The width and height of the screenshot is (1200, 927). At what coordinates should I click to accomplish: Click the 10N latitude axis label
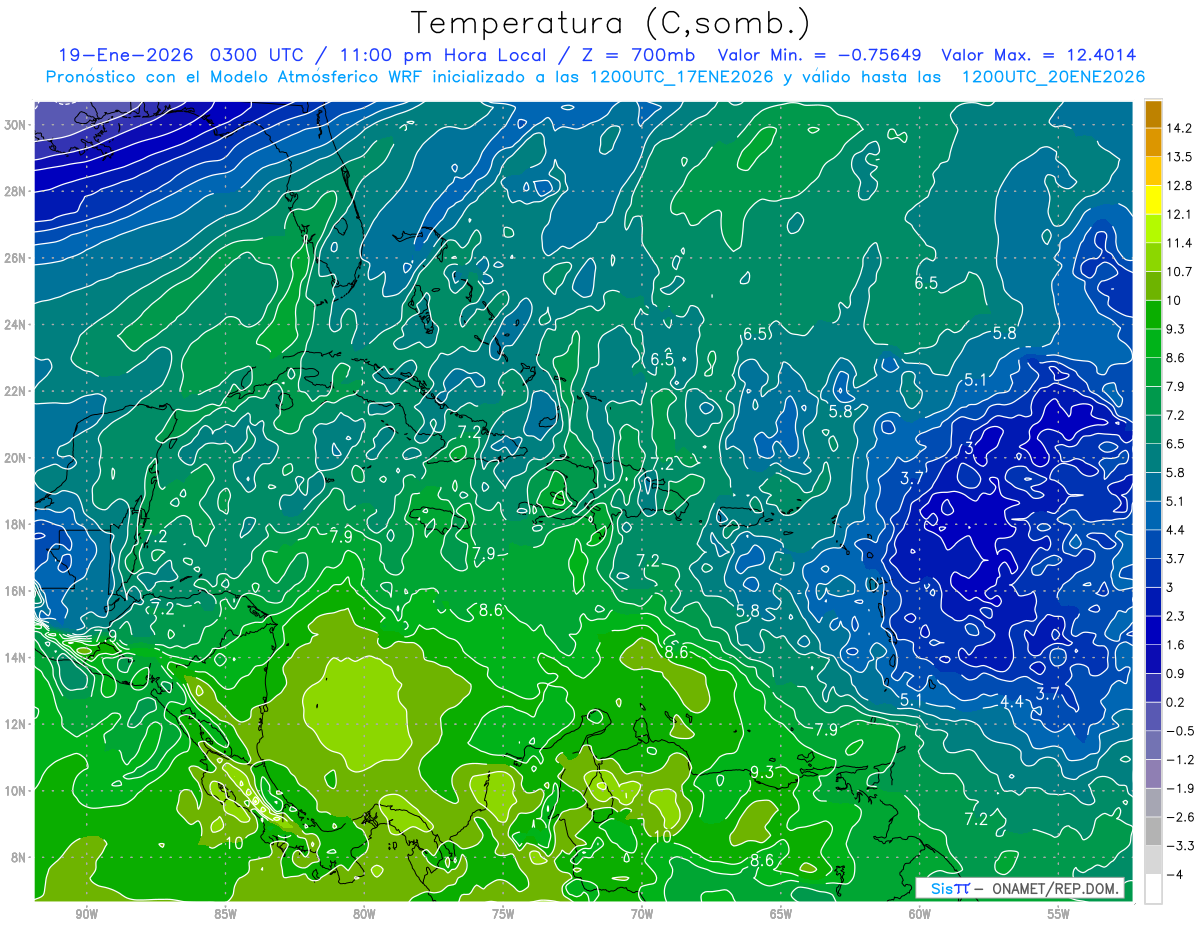pyautogui.click(x=17, y=790)
